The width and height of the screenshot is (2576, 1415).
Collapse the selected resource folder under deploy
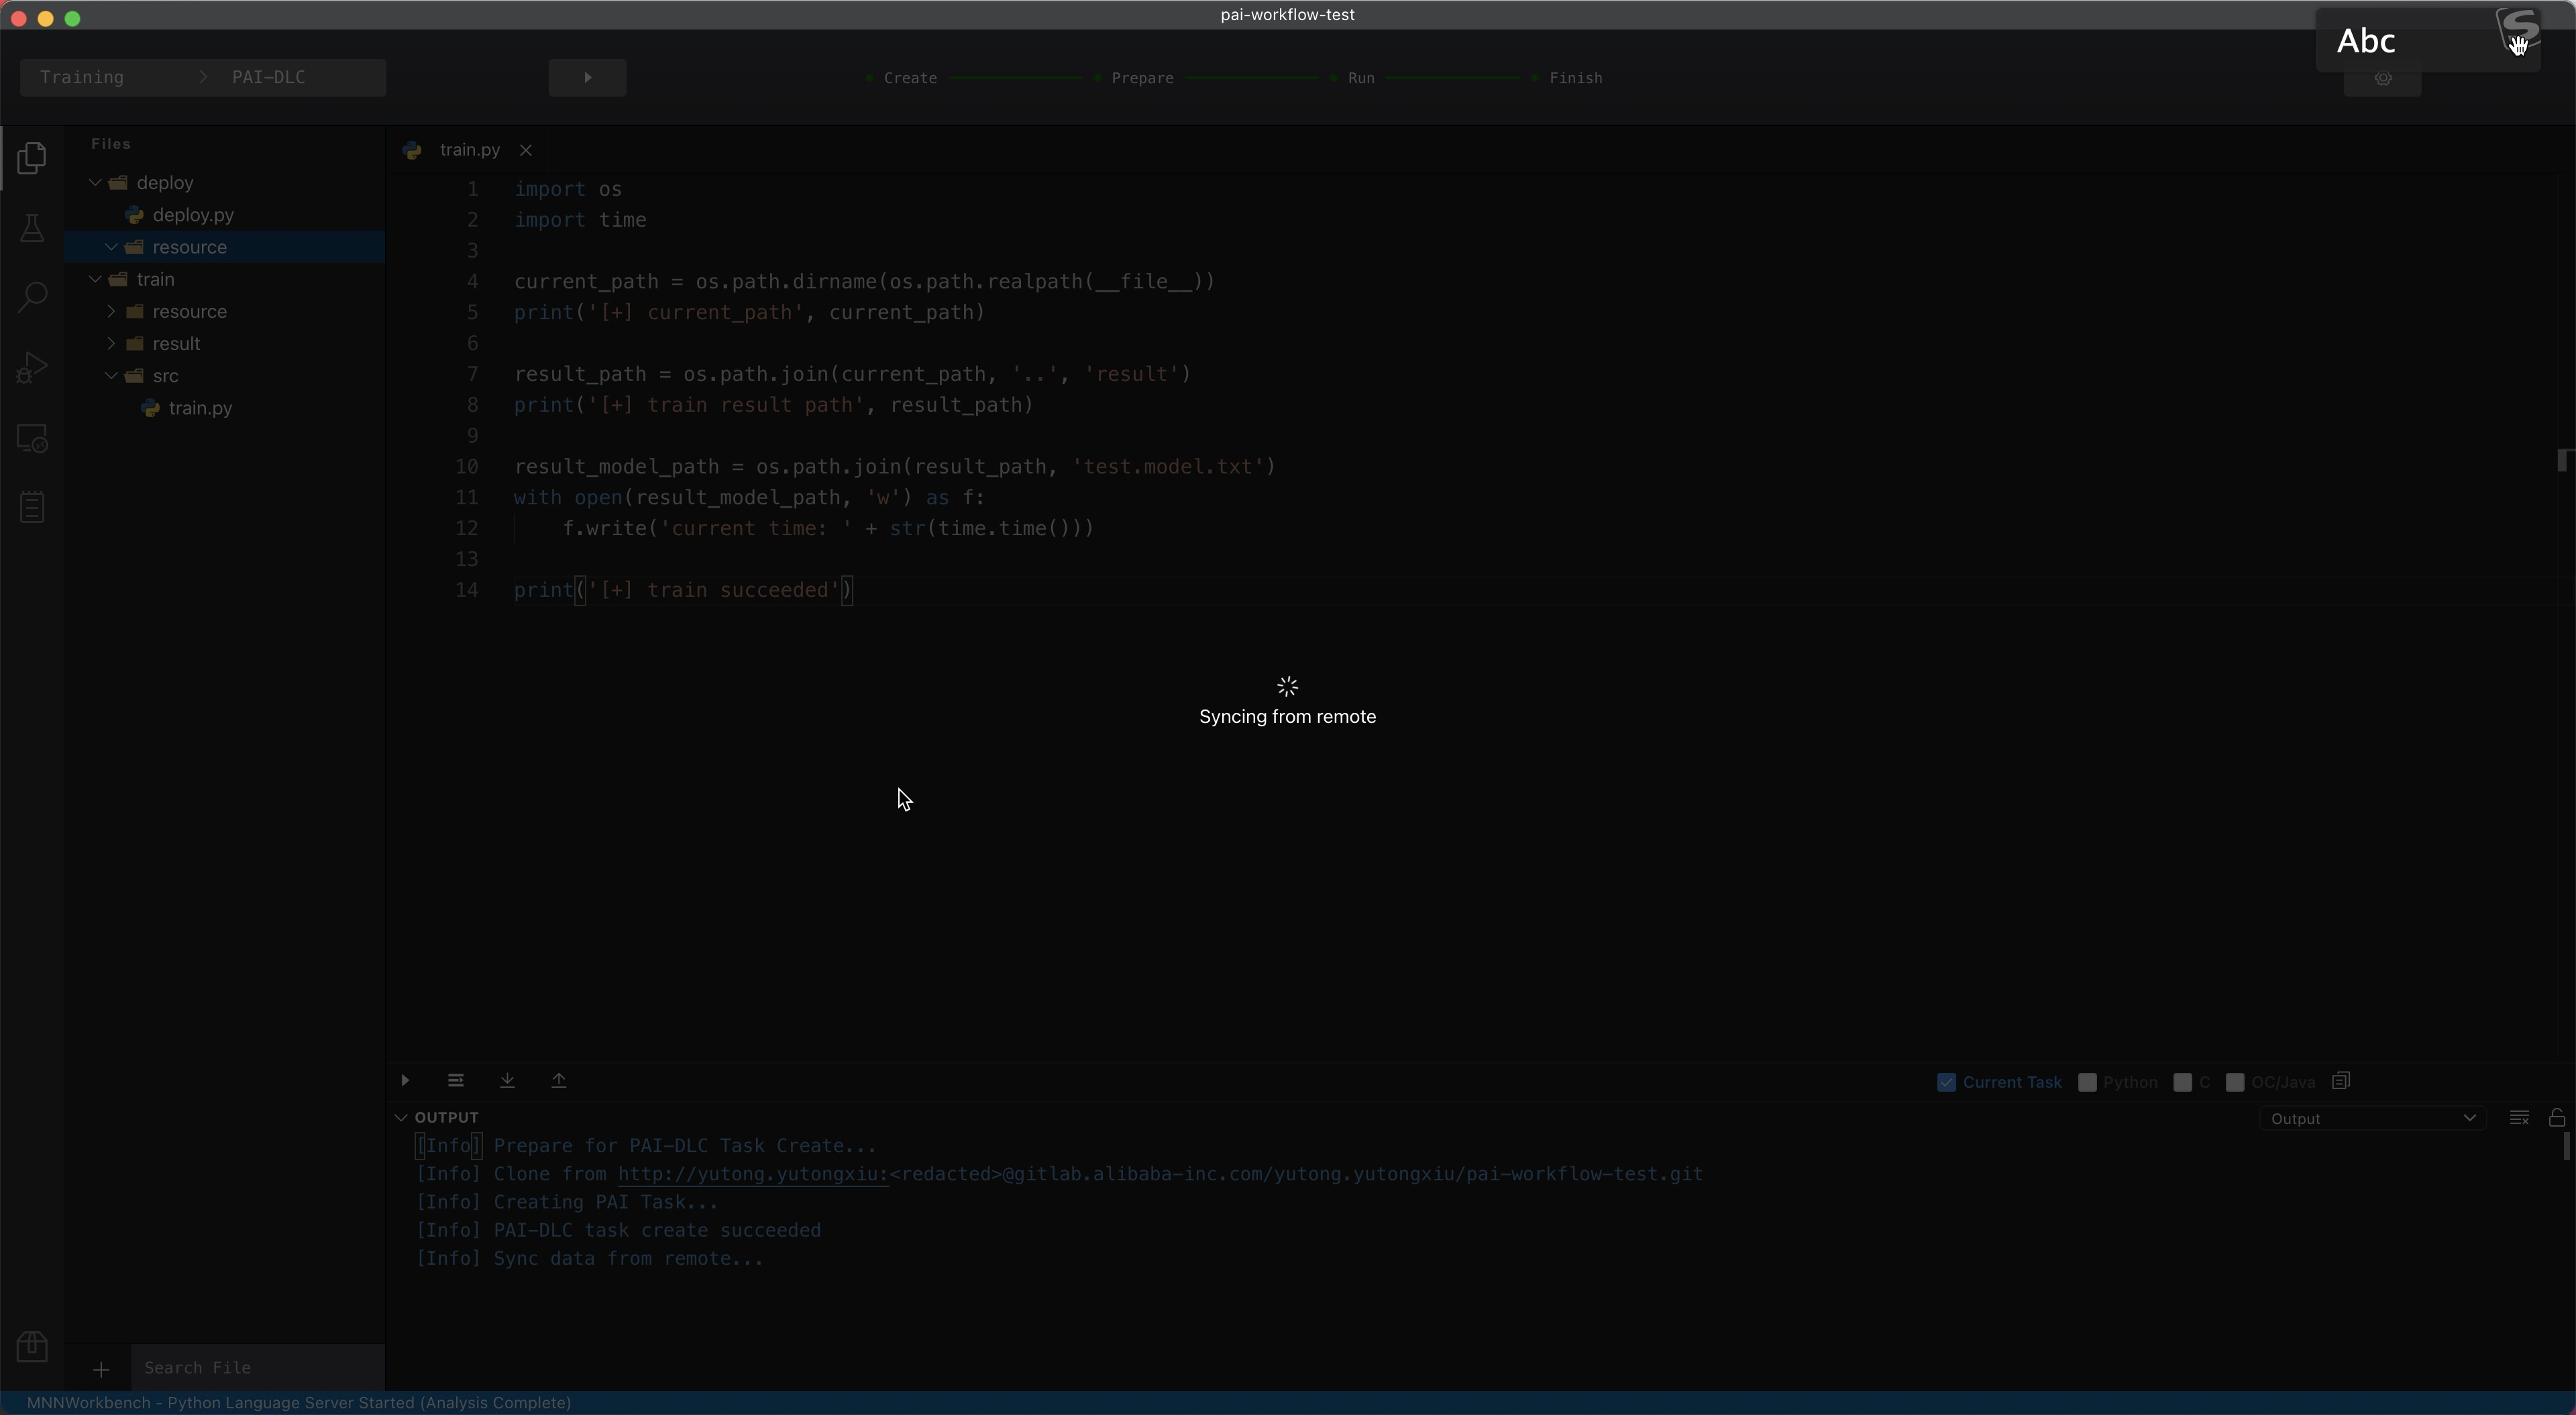112,247
